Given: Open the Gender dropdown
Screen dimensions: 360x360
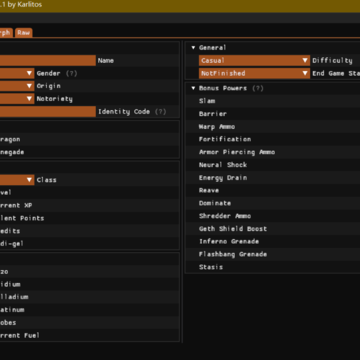Looking at the screenshot, I should 17,73.
